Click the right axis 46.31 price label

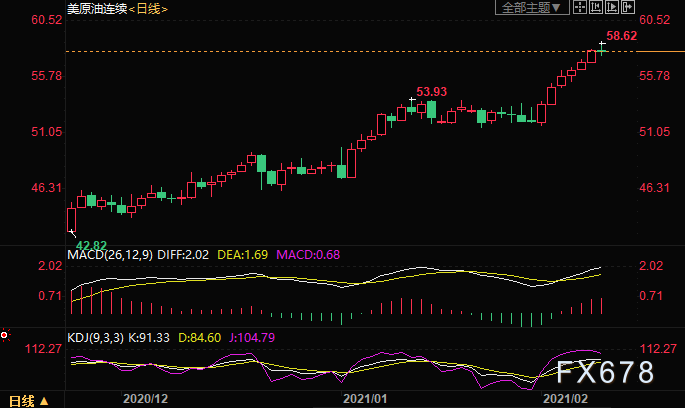click(x=654, y=188)
